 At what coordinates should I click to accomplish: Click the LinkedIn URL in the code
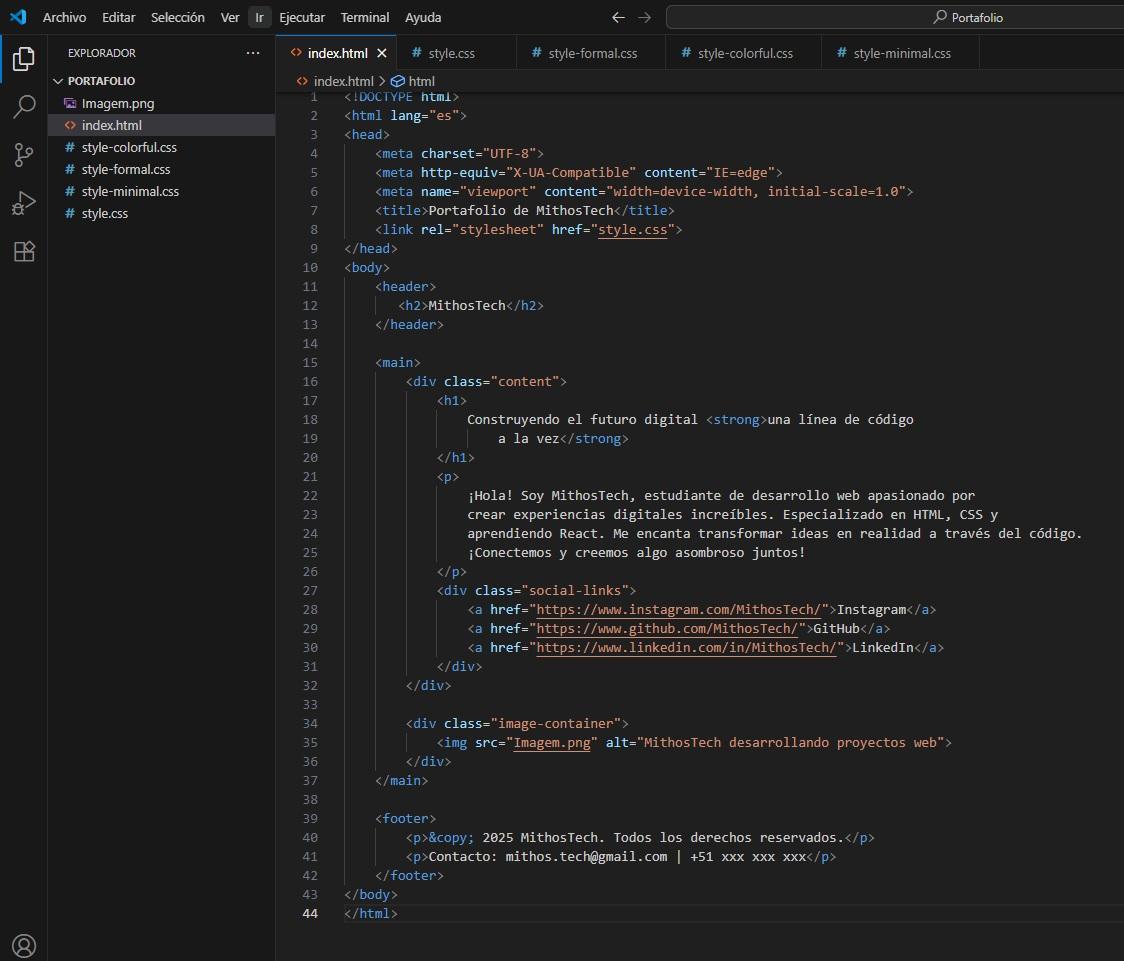(686, 648)
